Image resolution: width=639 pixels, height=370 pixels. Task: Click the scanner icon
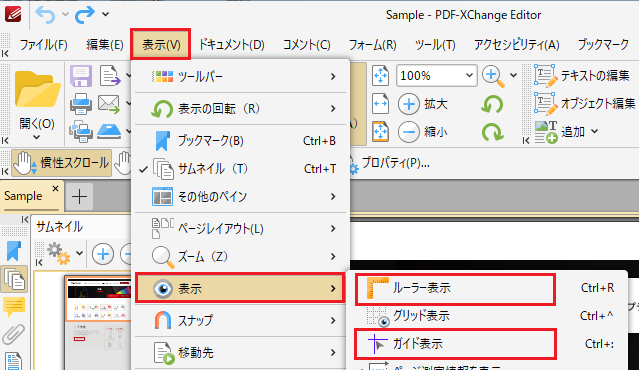109,131
